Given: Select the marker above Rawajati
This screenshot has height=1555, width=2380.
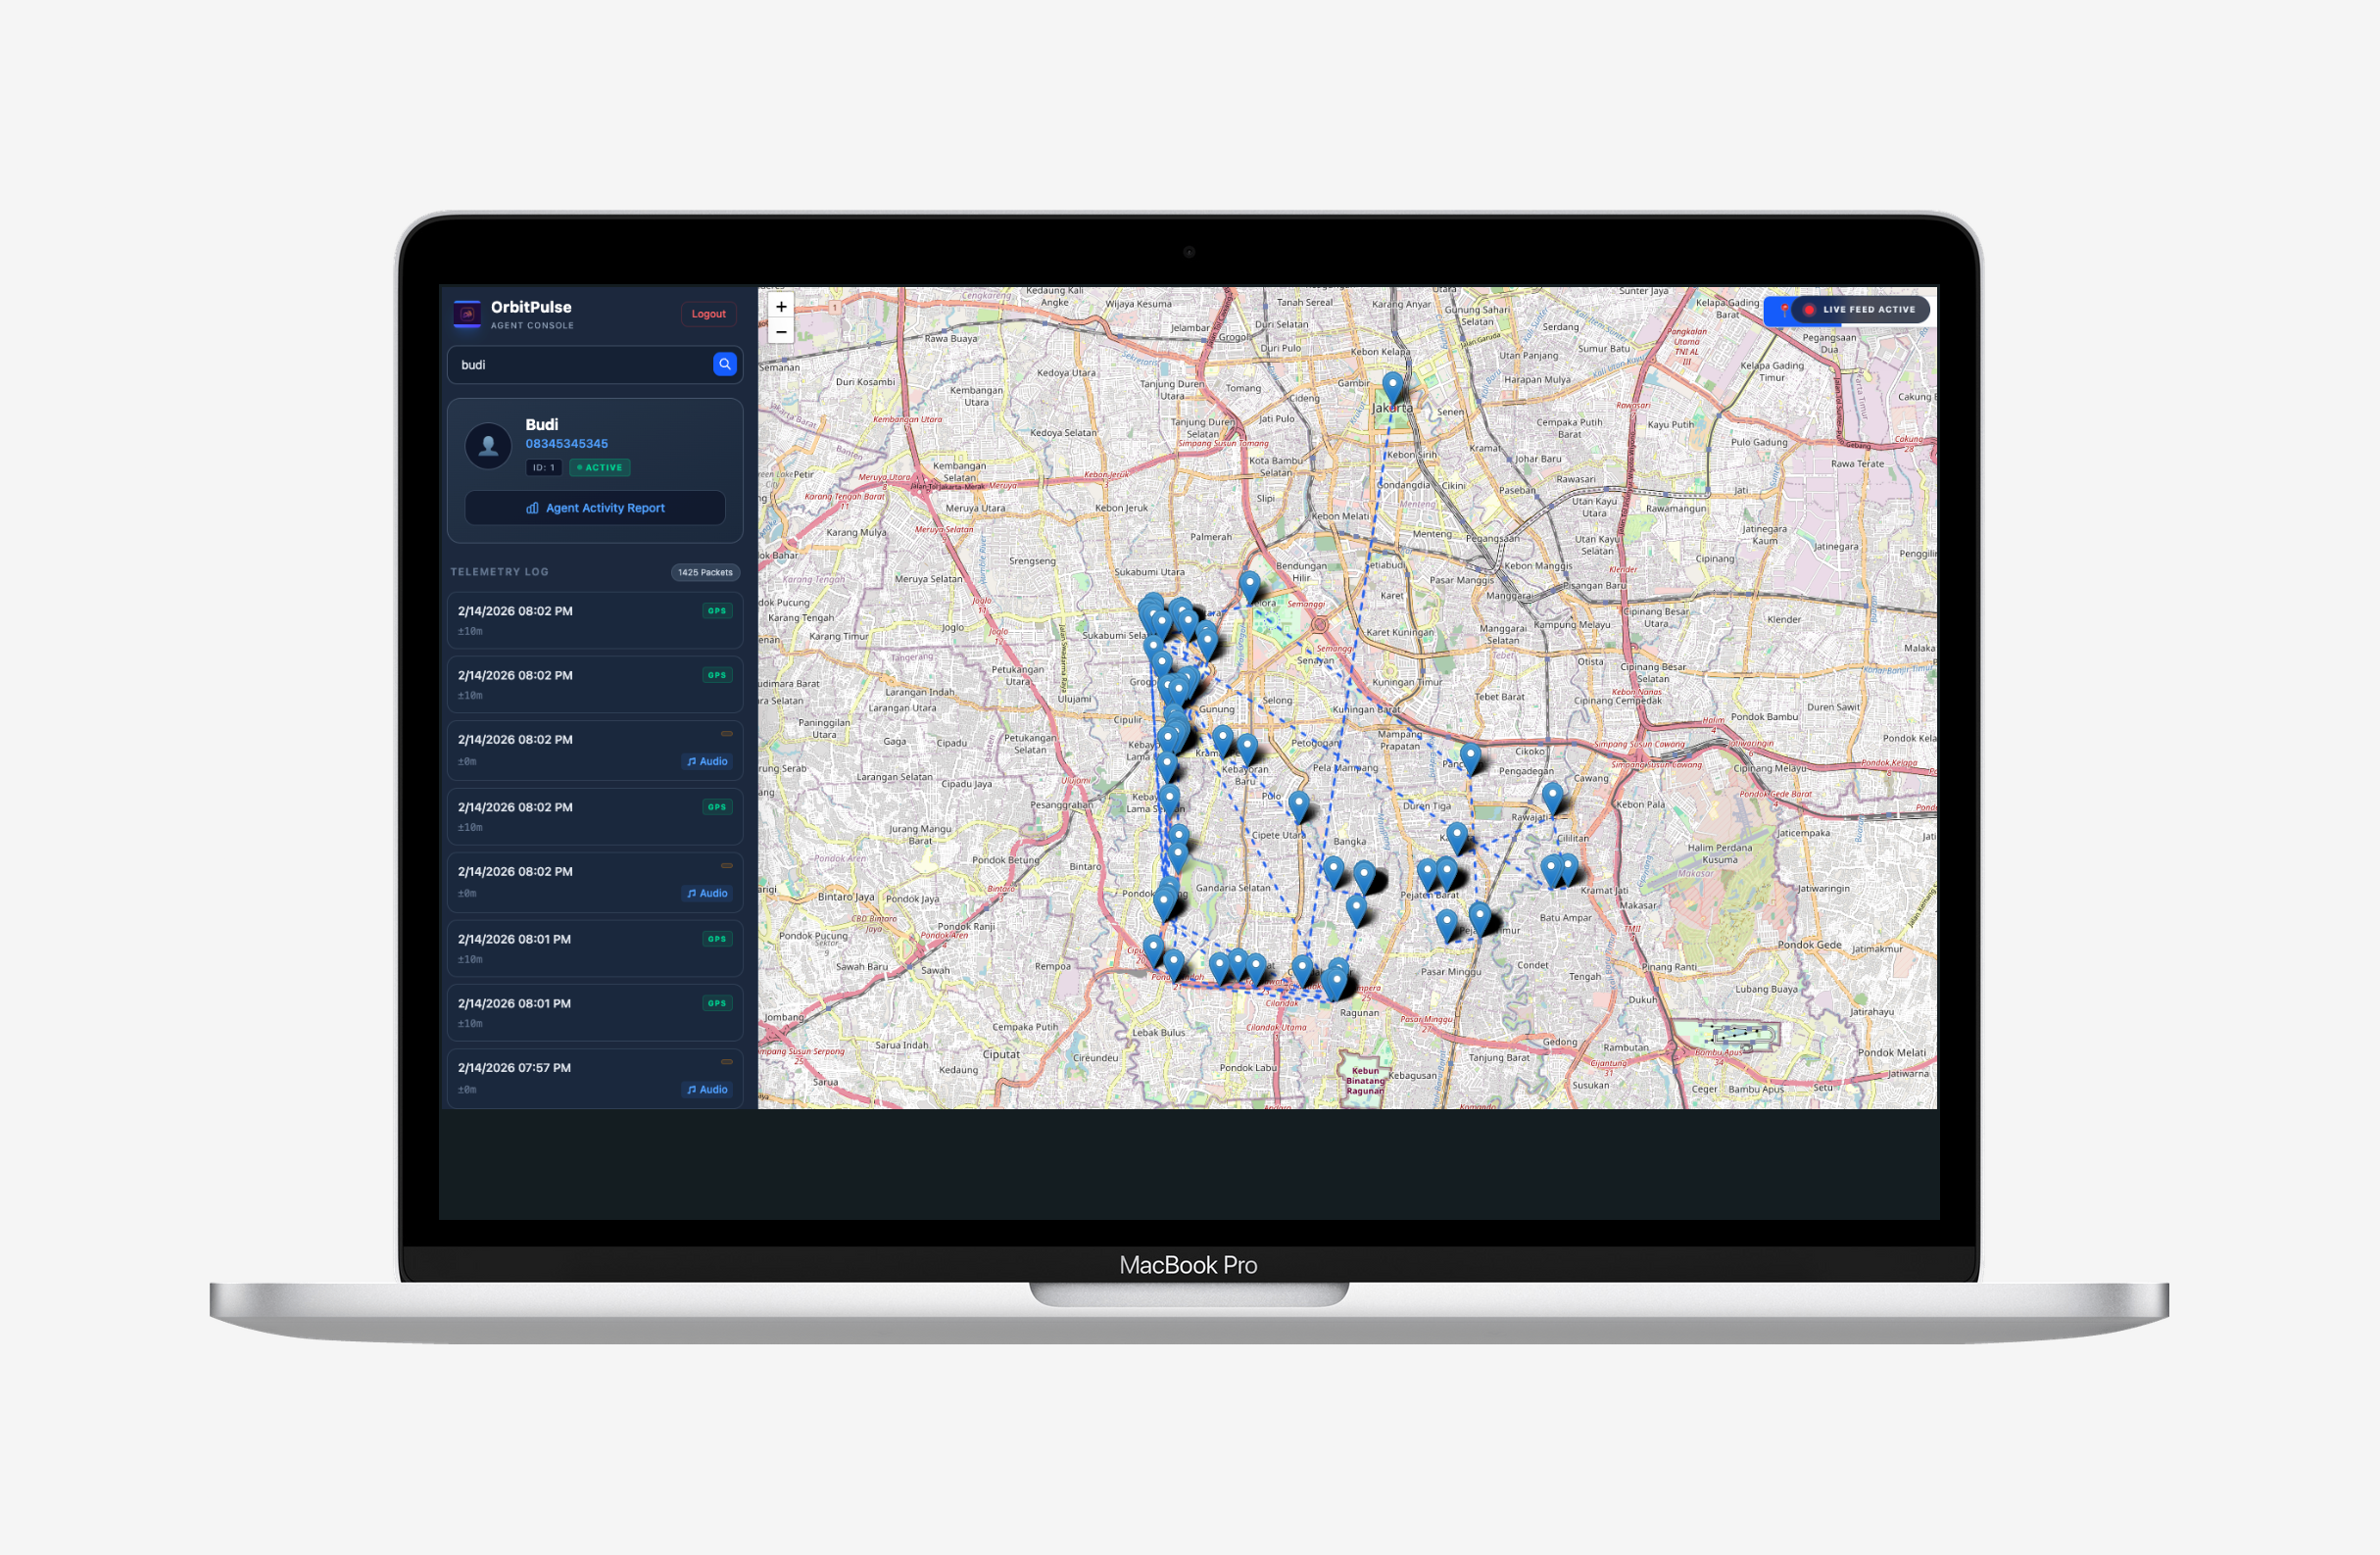Looking at the screenshot, I should (1552, 799).
